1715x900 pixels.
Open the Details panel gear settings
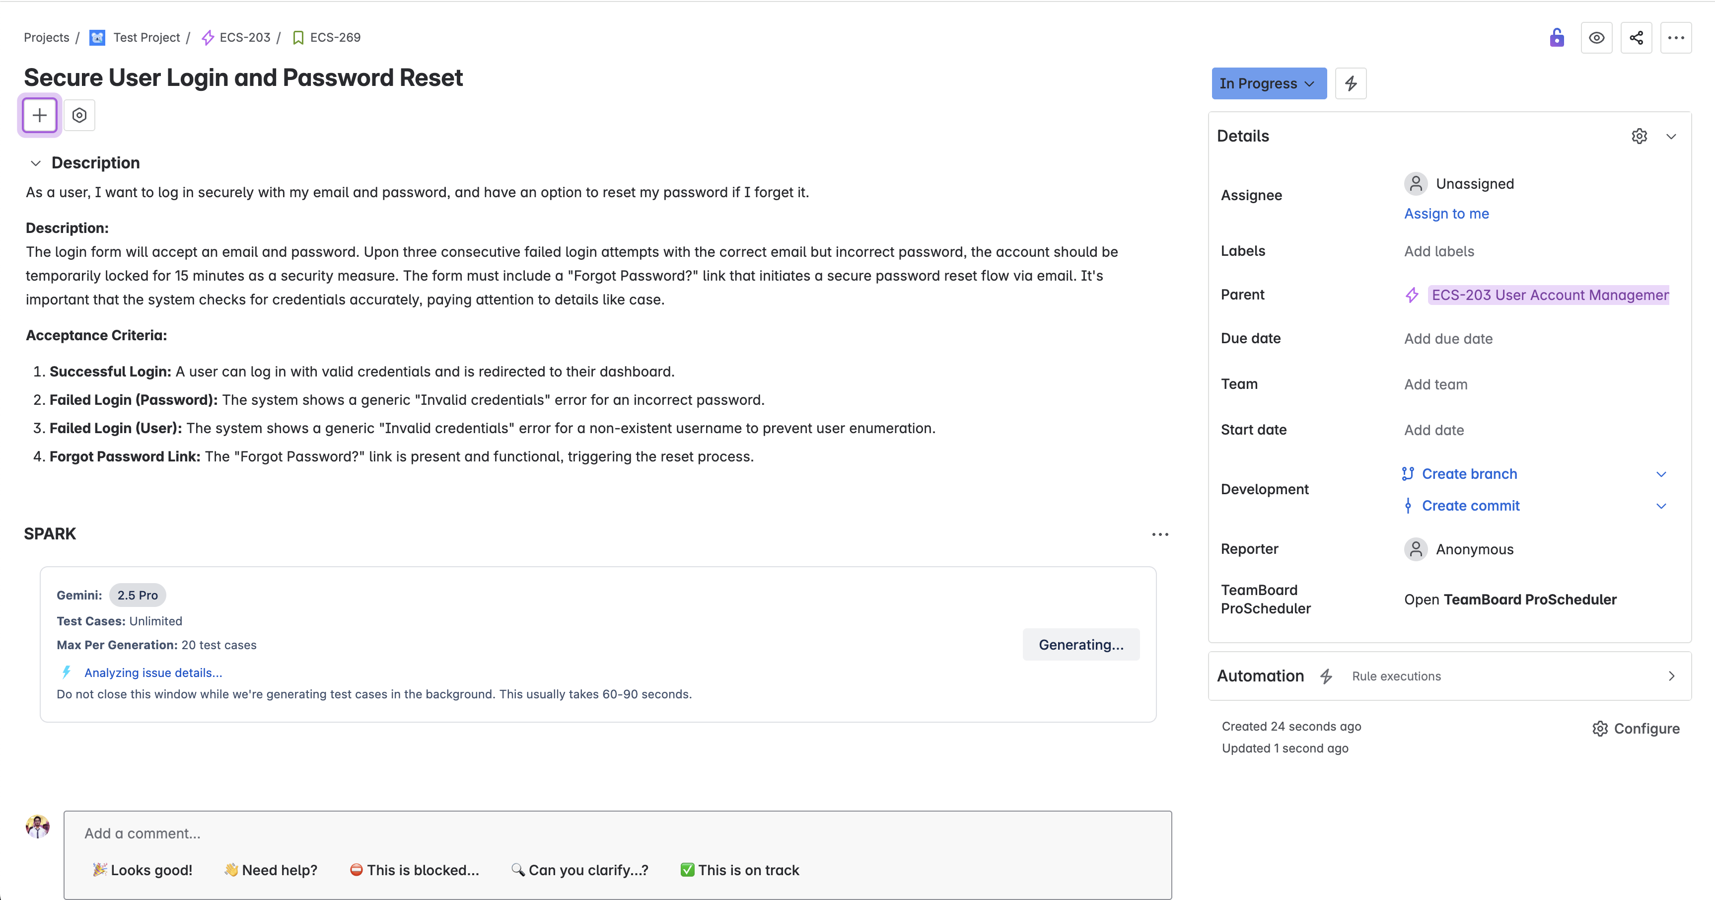1639,136
